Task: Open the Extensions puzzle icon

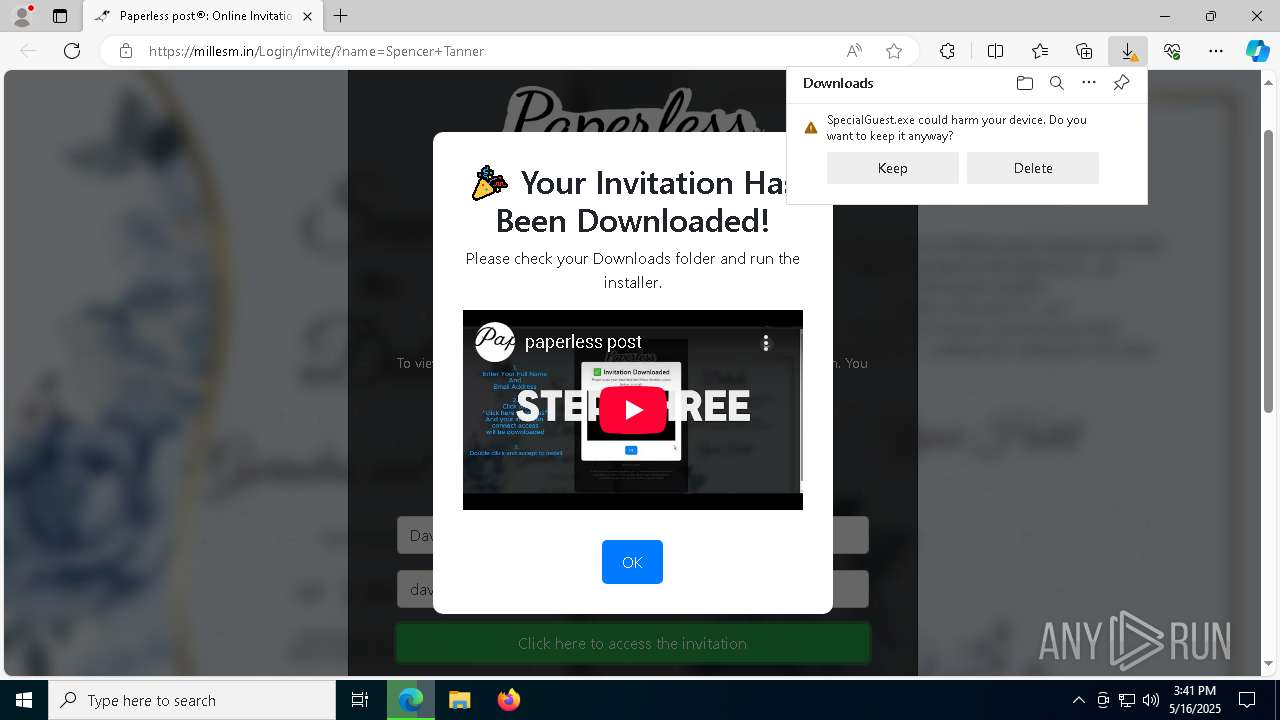Action: (947, 51)
